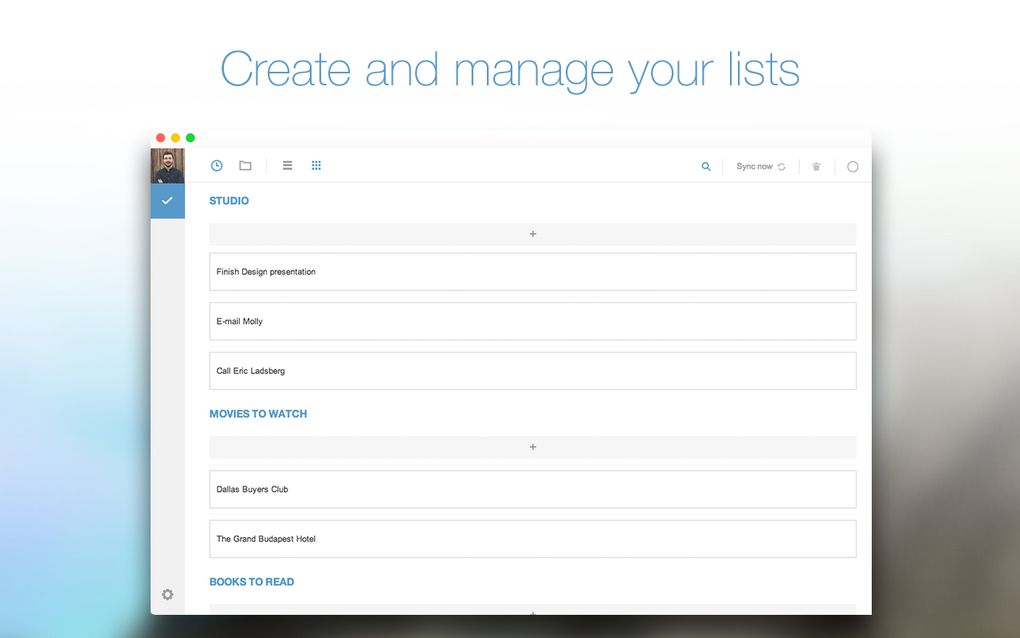Click the clock recent view icon

tap(216, 166)
